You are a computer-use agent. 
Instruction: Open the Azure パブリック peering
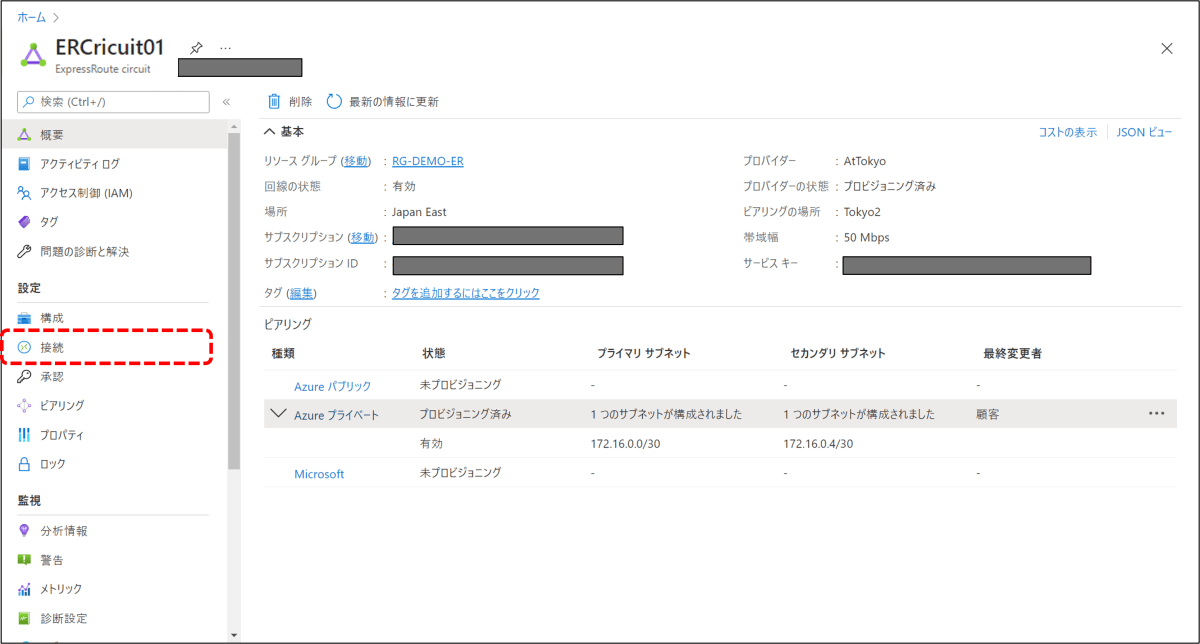(332, 386)
